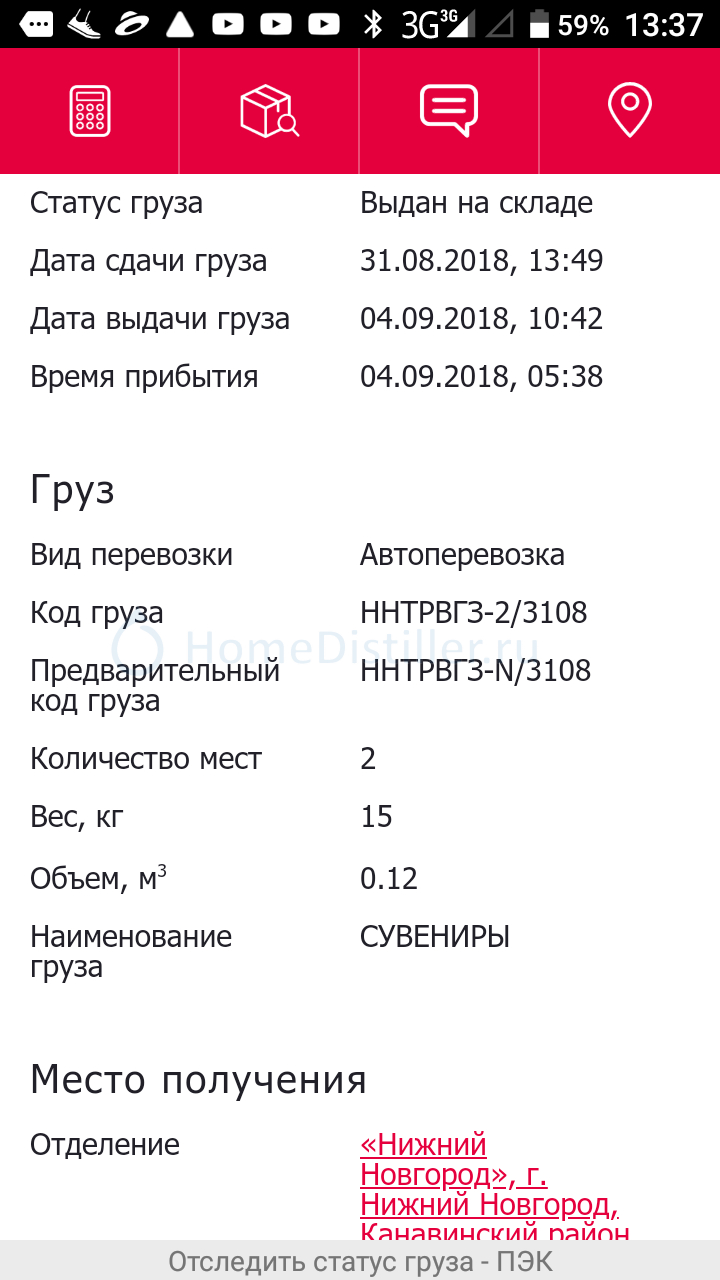Select the cargo code ННТРВГЗ-2/3108
The image size is (720, 1280).
pos(474,612)
